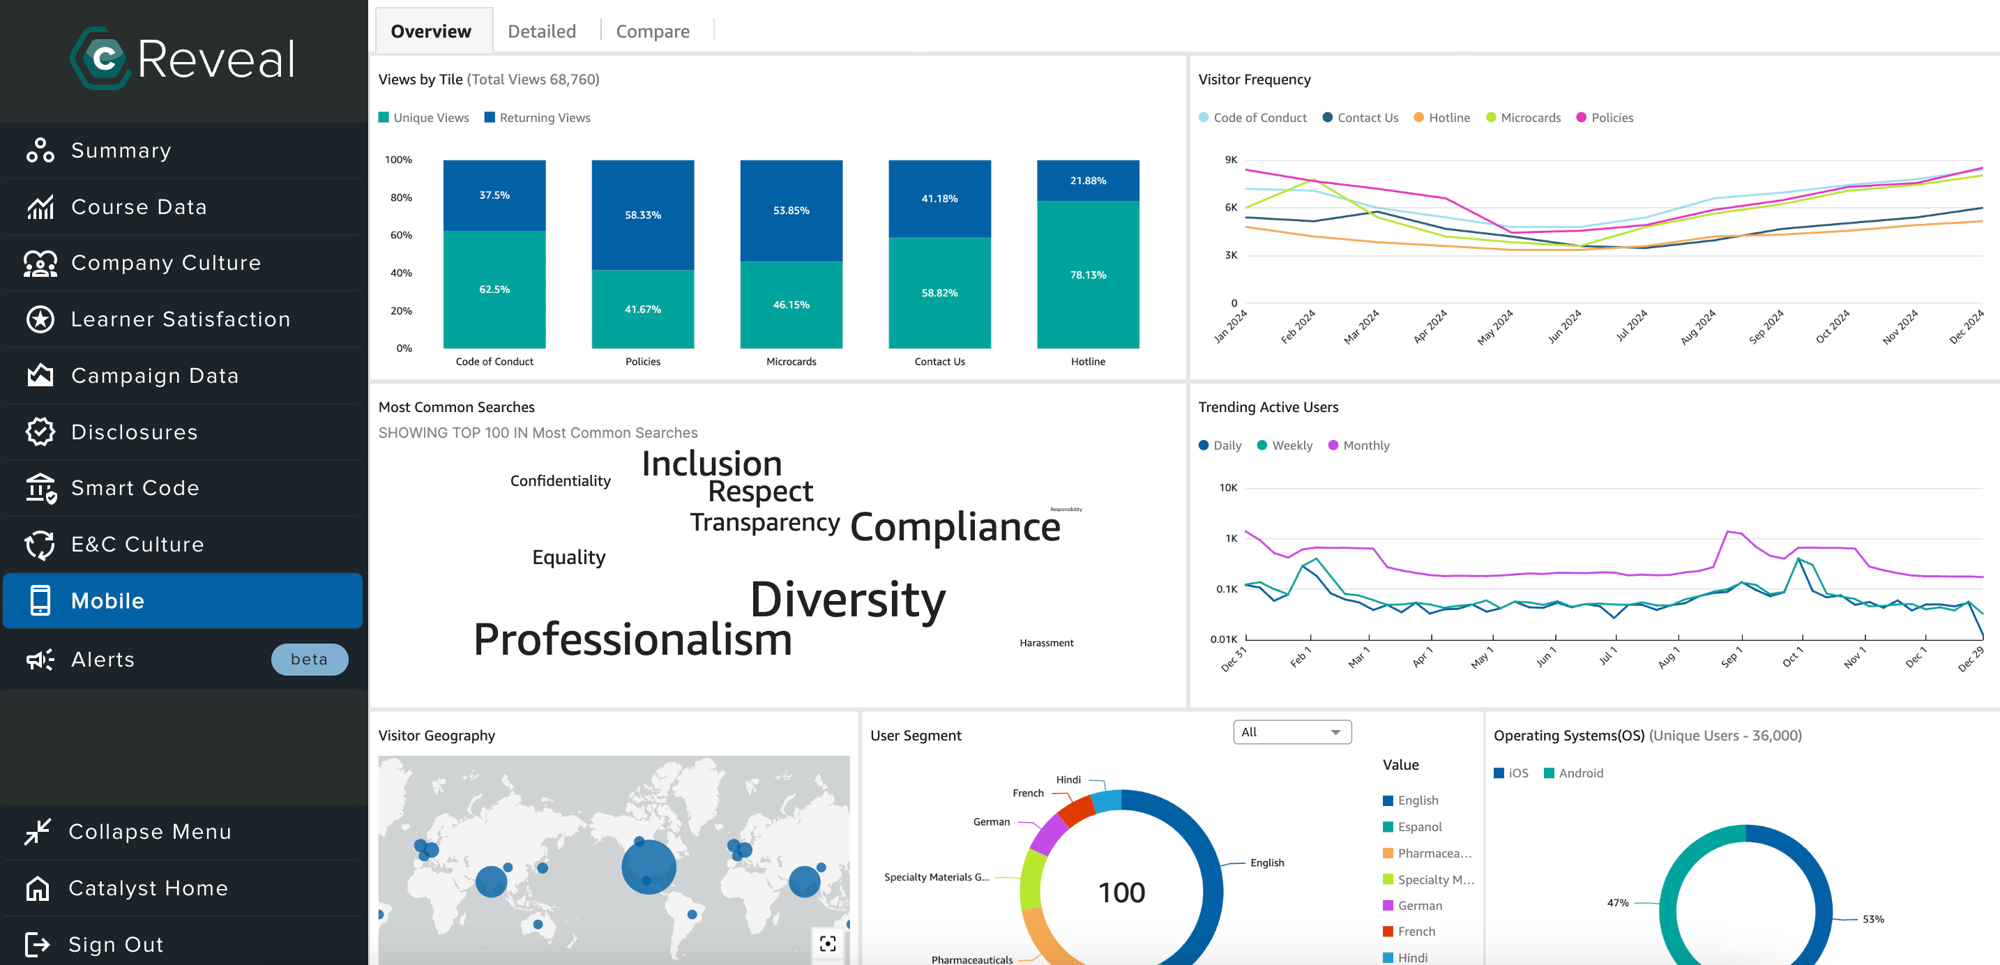Go to Campaign Data page
The width and height of the screenshot is (2000, 965).
click(x=183, y=376)
